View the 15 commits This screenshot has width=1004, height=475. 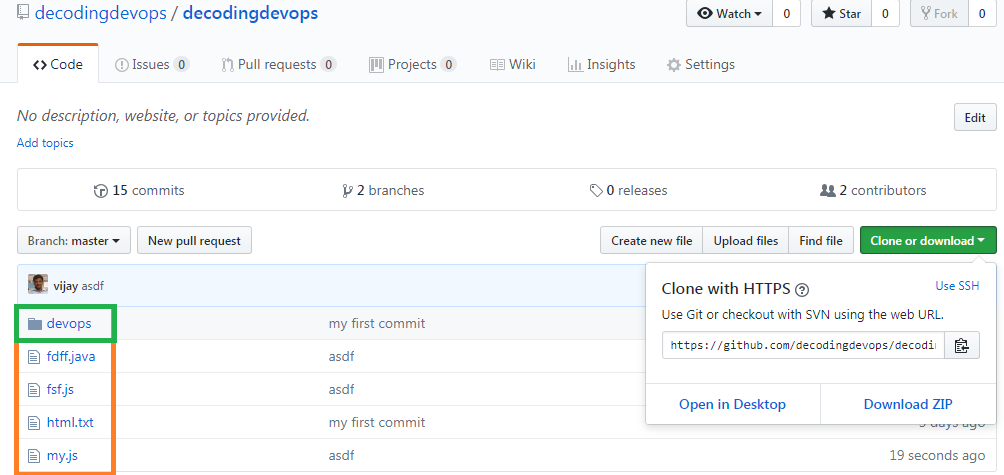pos(139,190)
